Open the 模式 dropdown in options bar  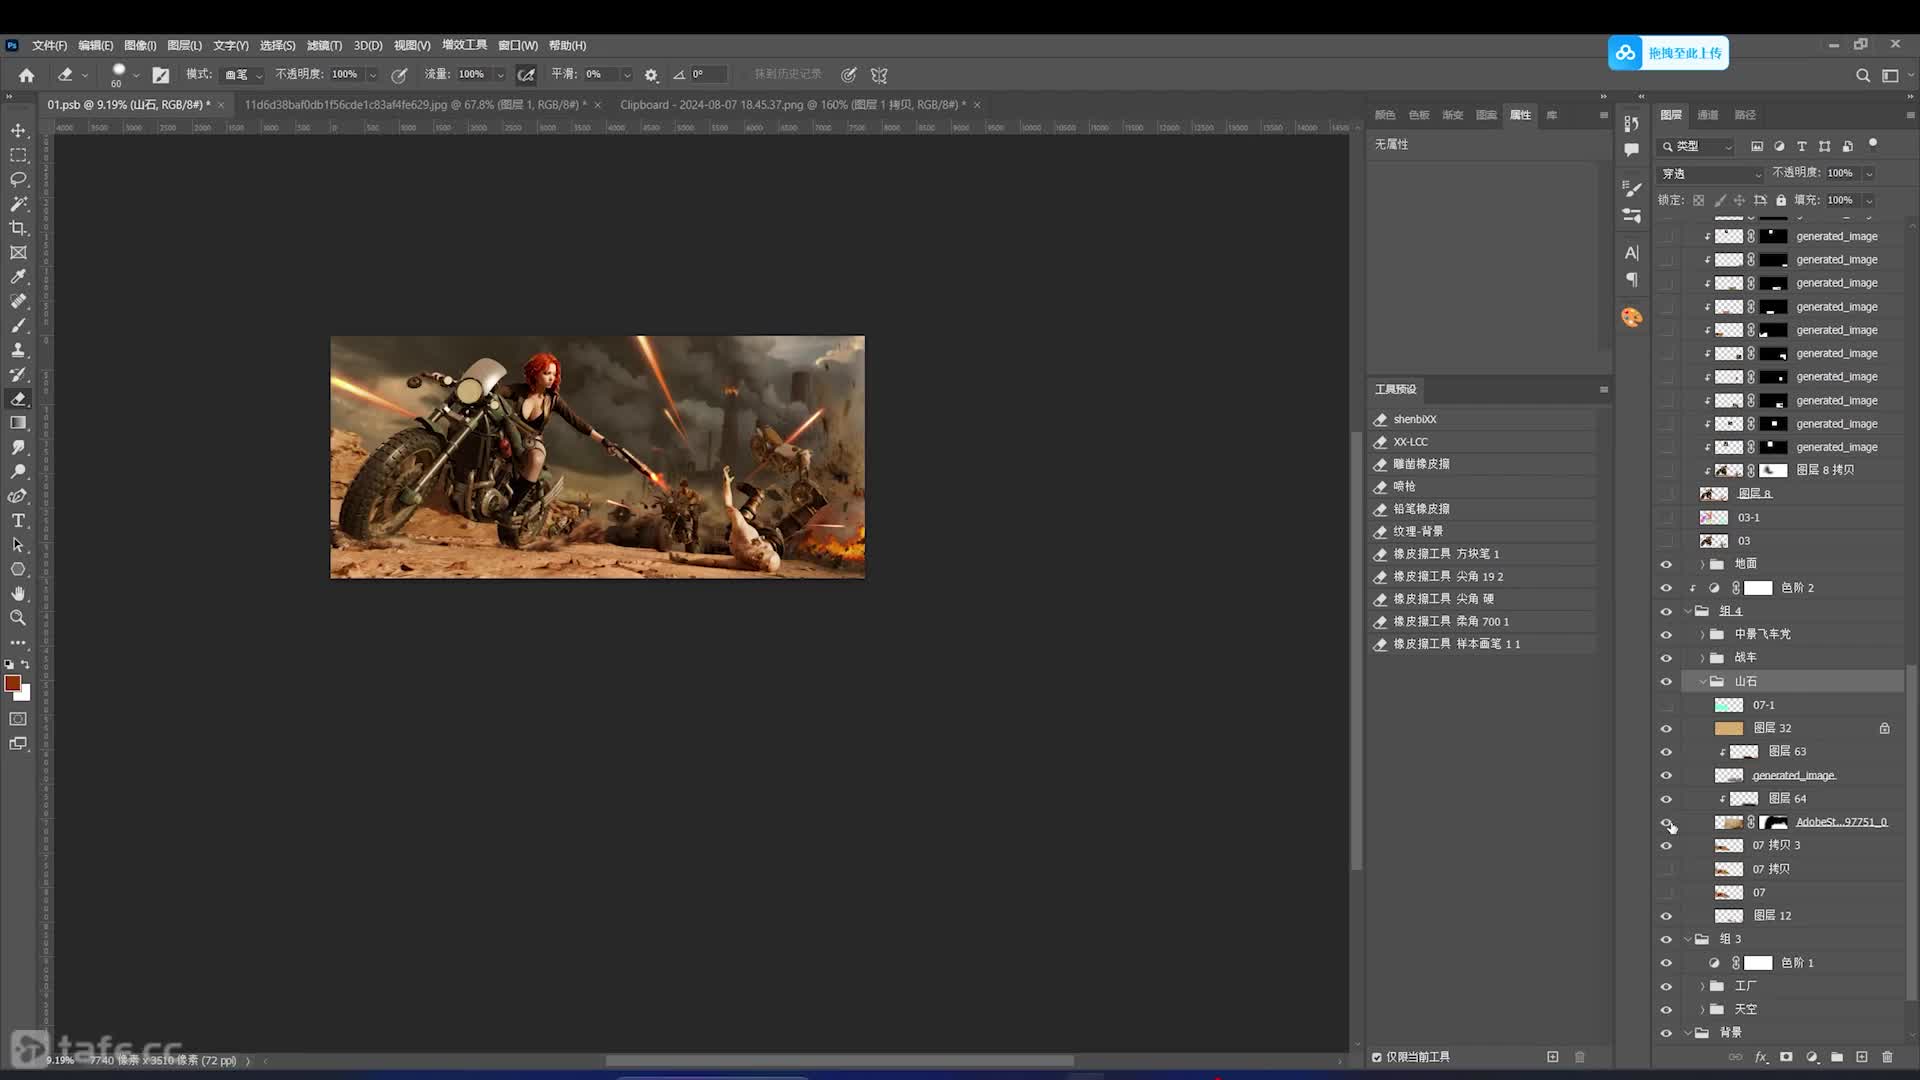coord(243,75)
